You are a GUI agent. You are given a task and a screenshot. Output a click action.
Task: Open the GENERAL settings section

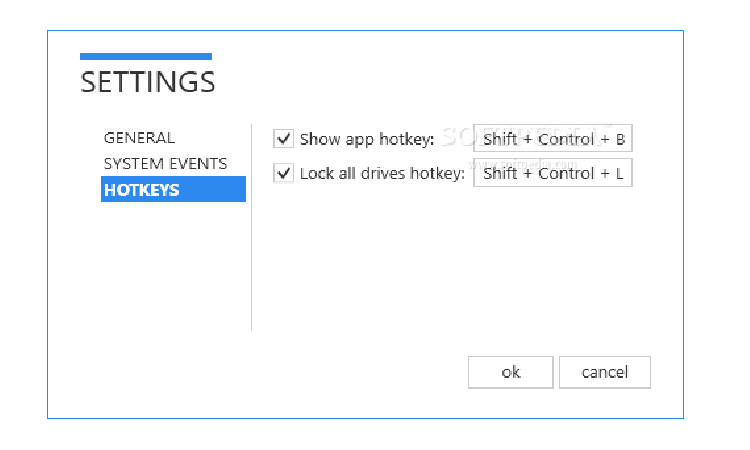click(139, 138)
